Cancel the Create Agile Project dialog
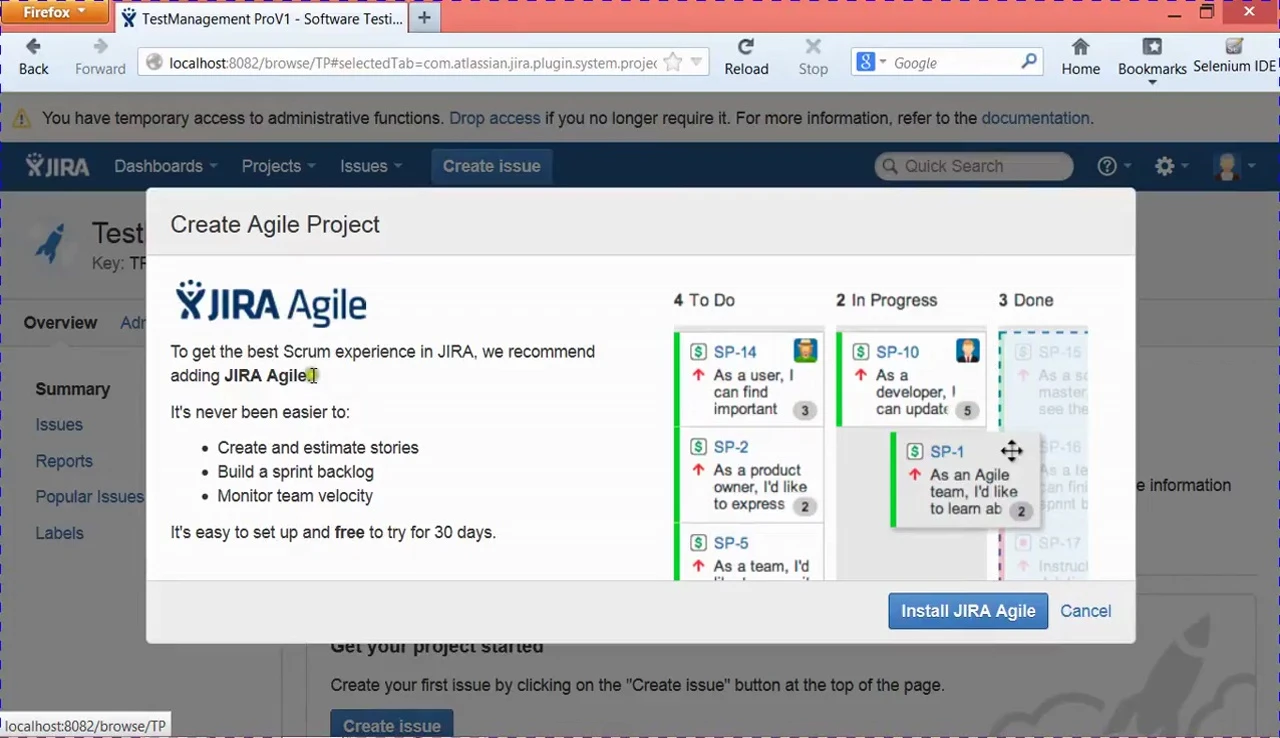 coord(1085,611)
